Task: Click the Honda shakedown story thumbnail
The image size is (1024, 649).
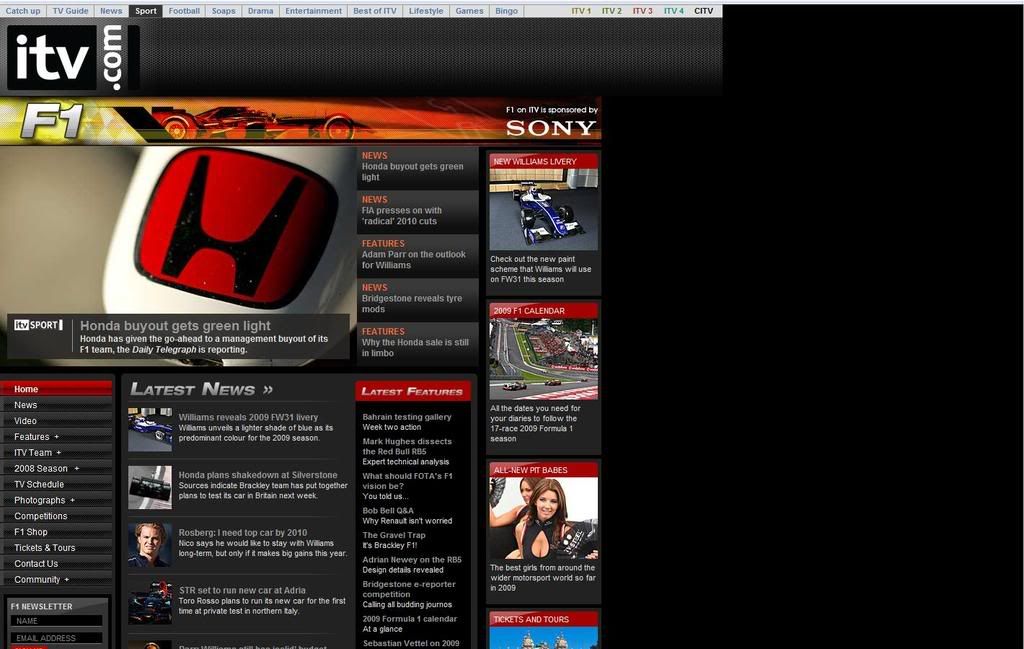Action: click(x=150, y=487)
